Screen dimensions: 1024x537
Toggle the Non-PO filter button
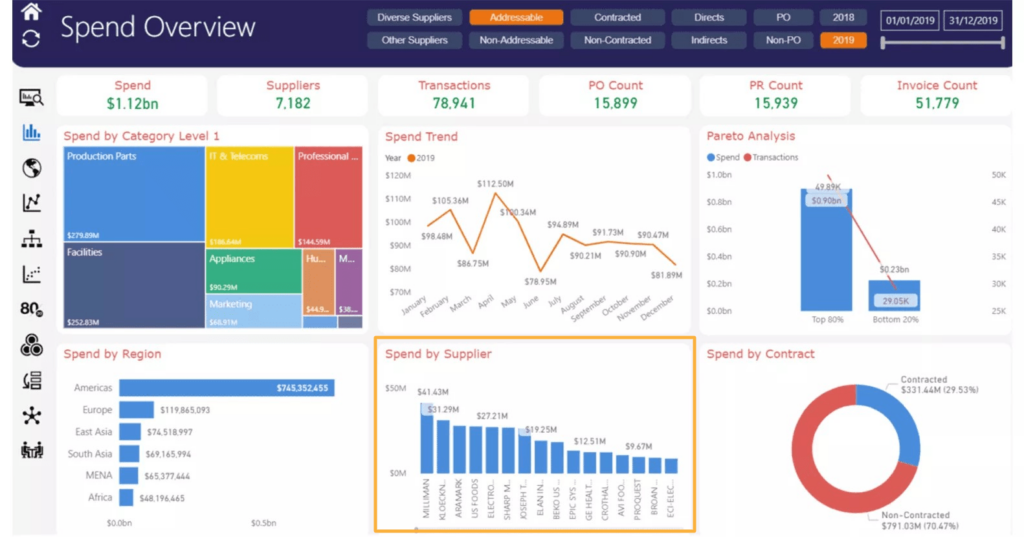(783, 40)
